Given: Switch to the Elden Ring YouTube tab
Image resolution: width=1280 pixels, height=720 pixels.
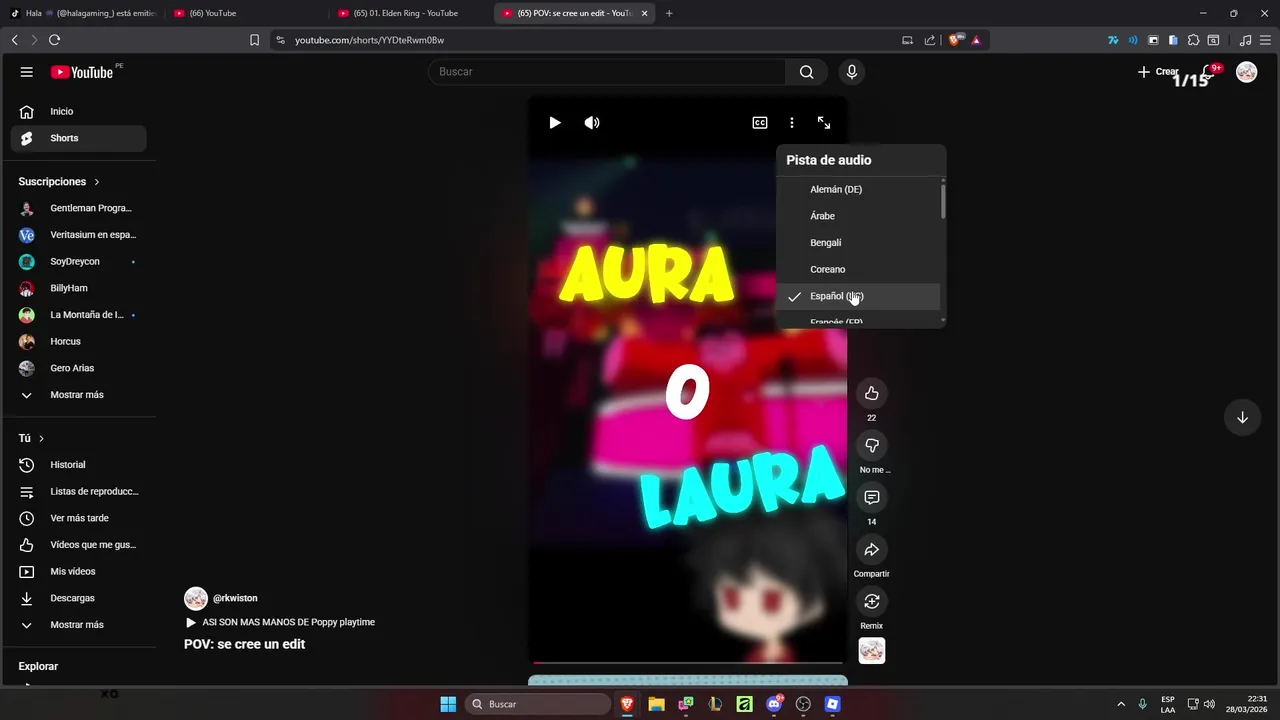Looking at the screenshot, I should click(406, 13).
